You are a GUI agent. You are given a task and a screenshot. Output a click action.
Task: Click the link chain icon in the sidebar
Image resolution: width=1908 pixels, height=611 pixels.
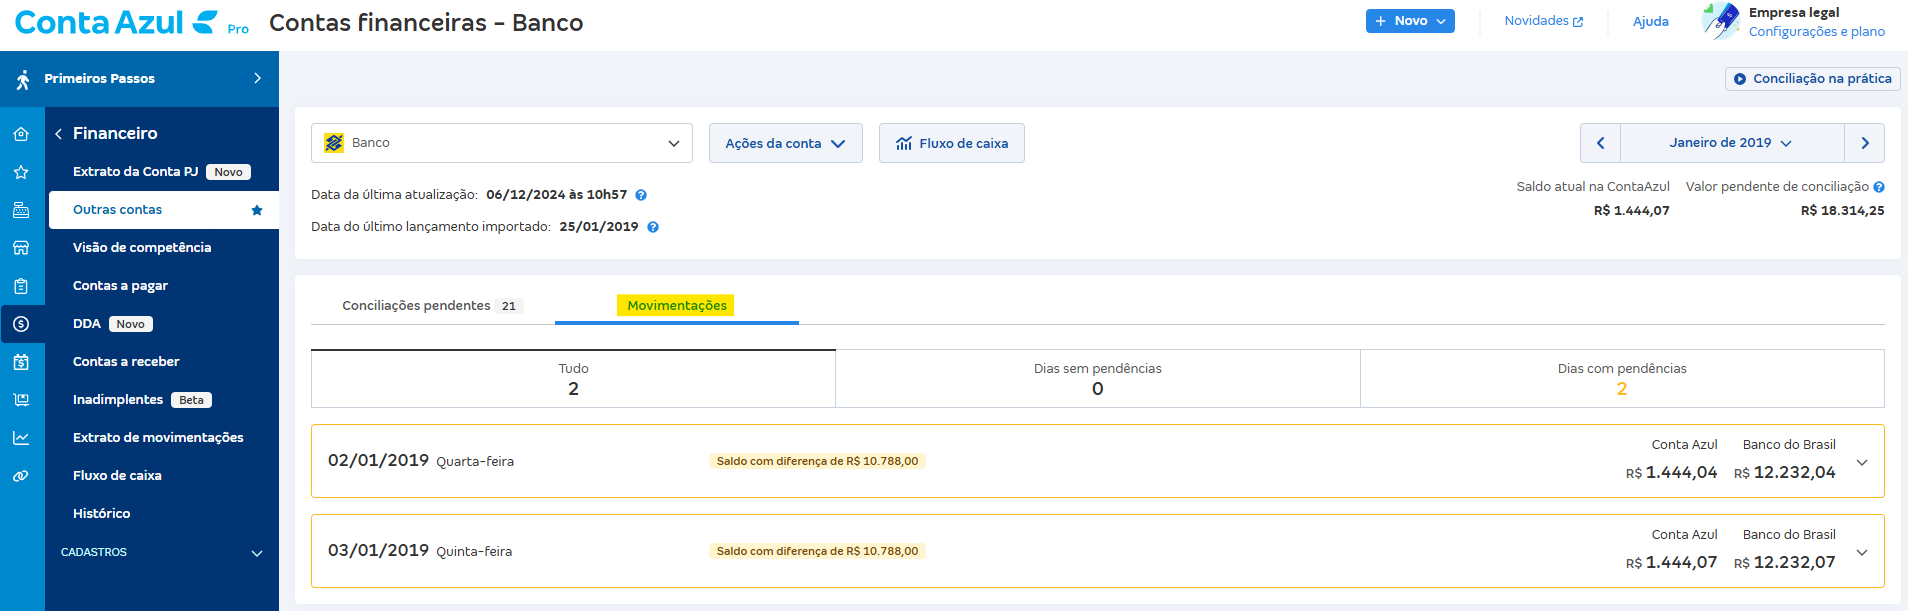pos(21,476)
